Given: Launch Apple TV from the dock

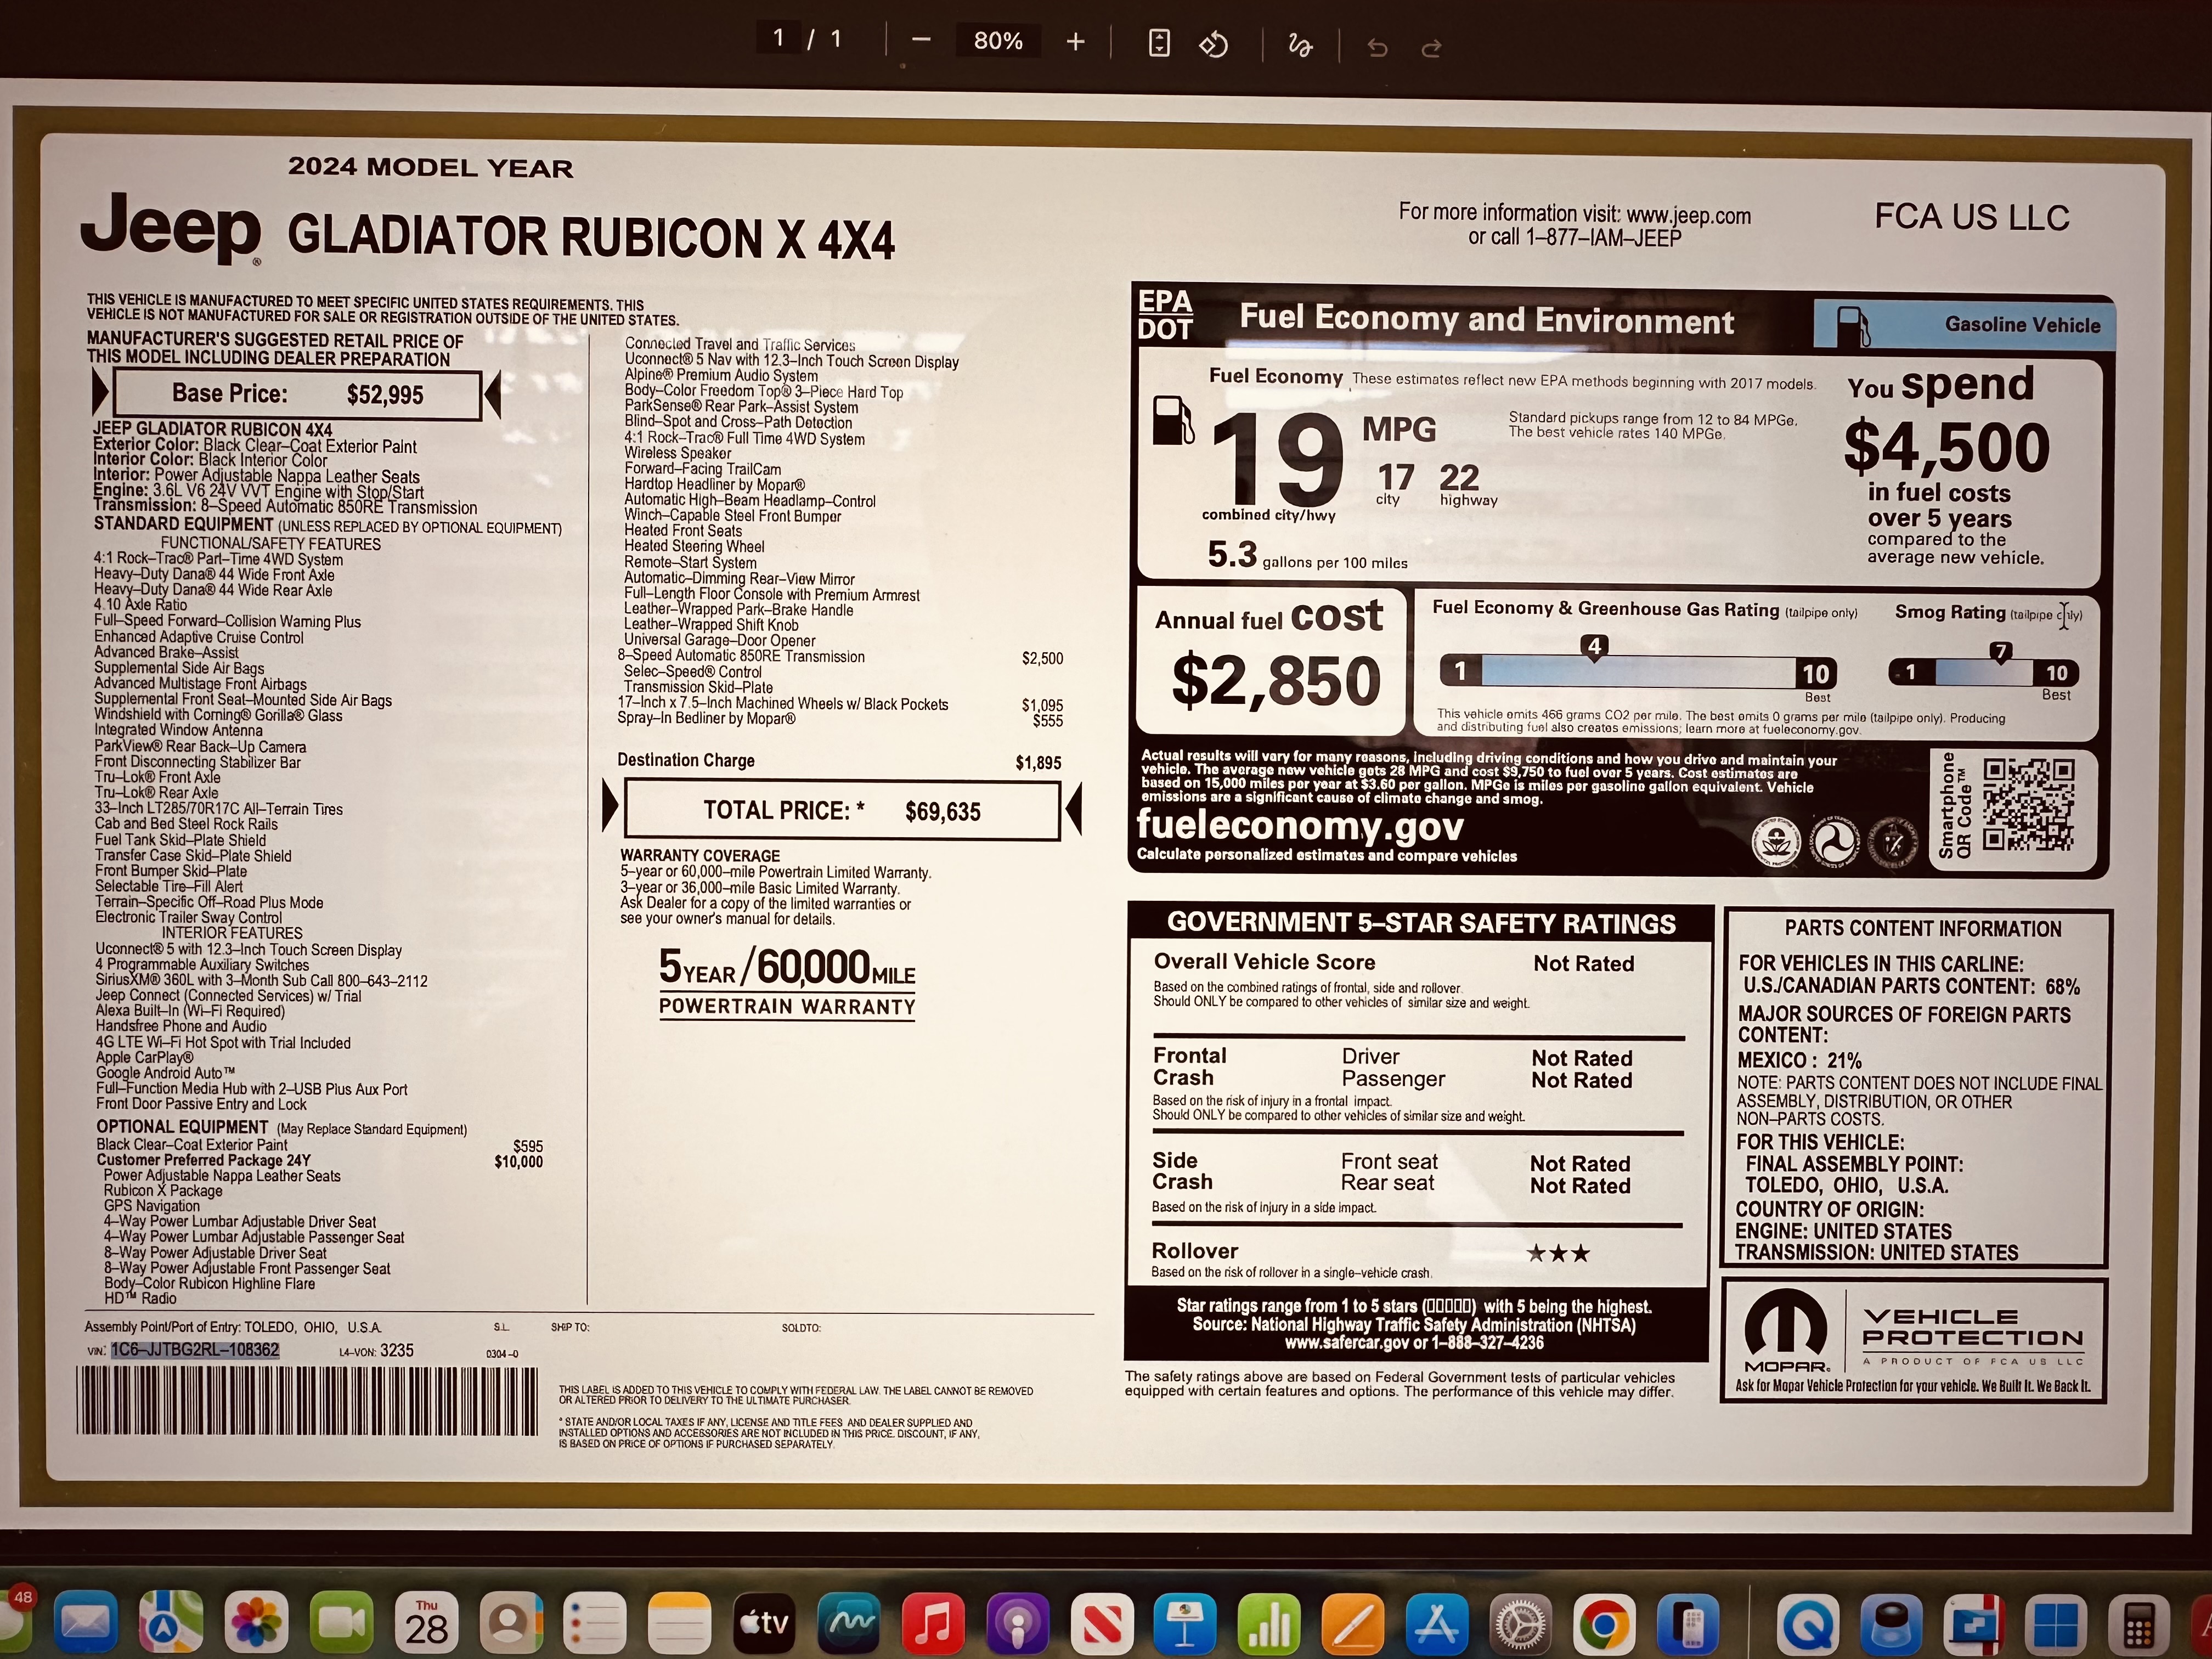Looking at the screenshot, I should pos(765,1622).
